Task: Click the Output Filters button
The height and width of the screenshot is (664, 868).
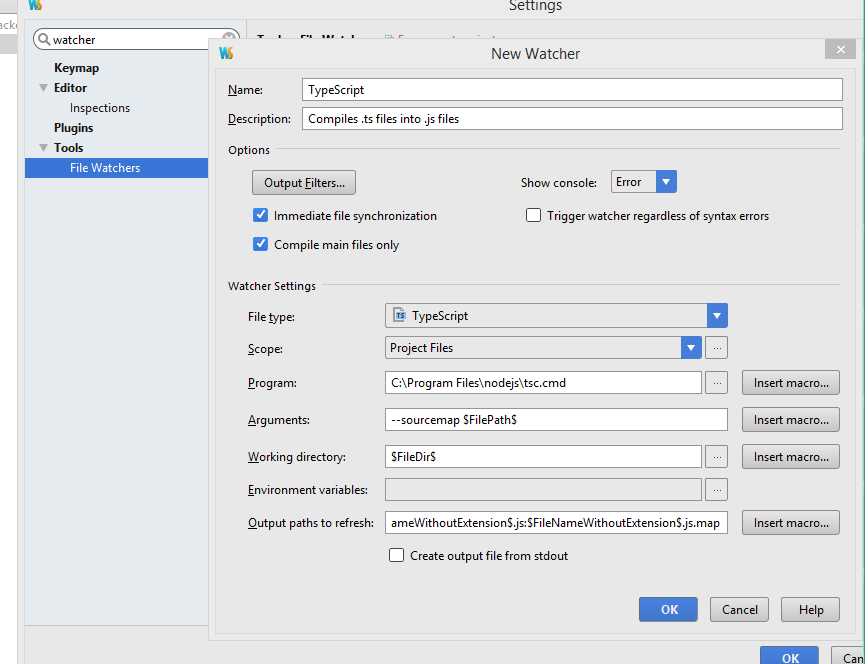Action: [x=304, y=183]
